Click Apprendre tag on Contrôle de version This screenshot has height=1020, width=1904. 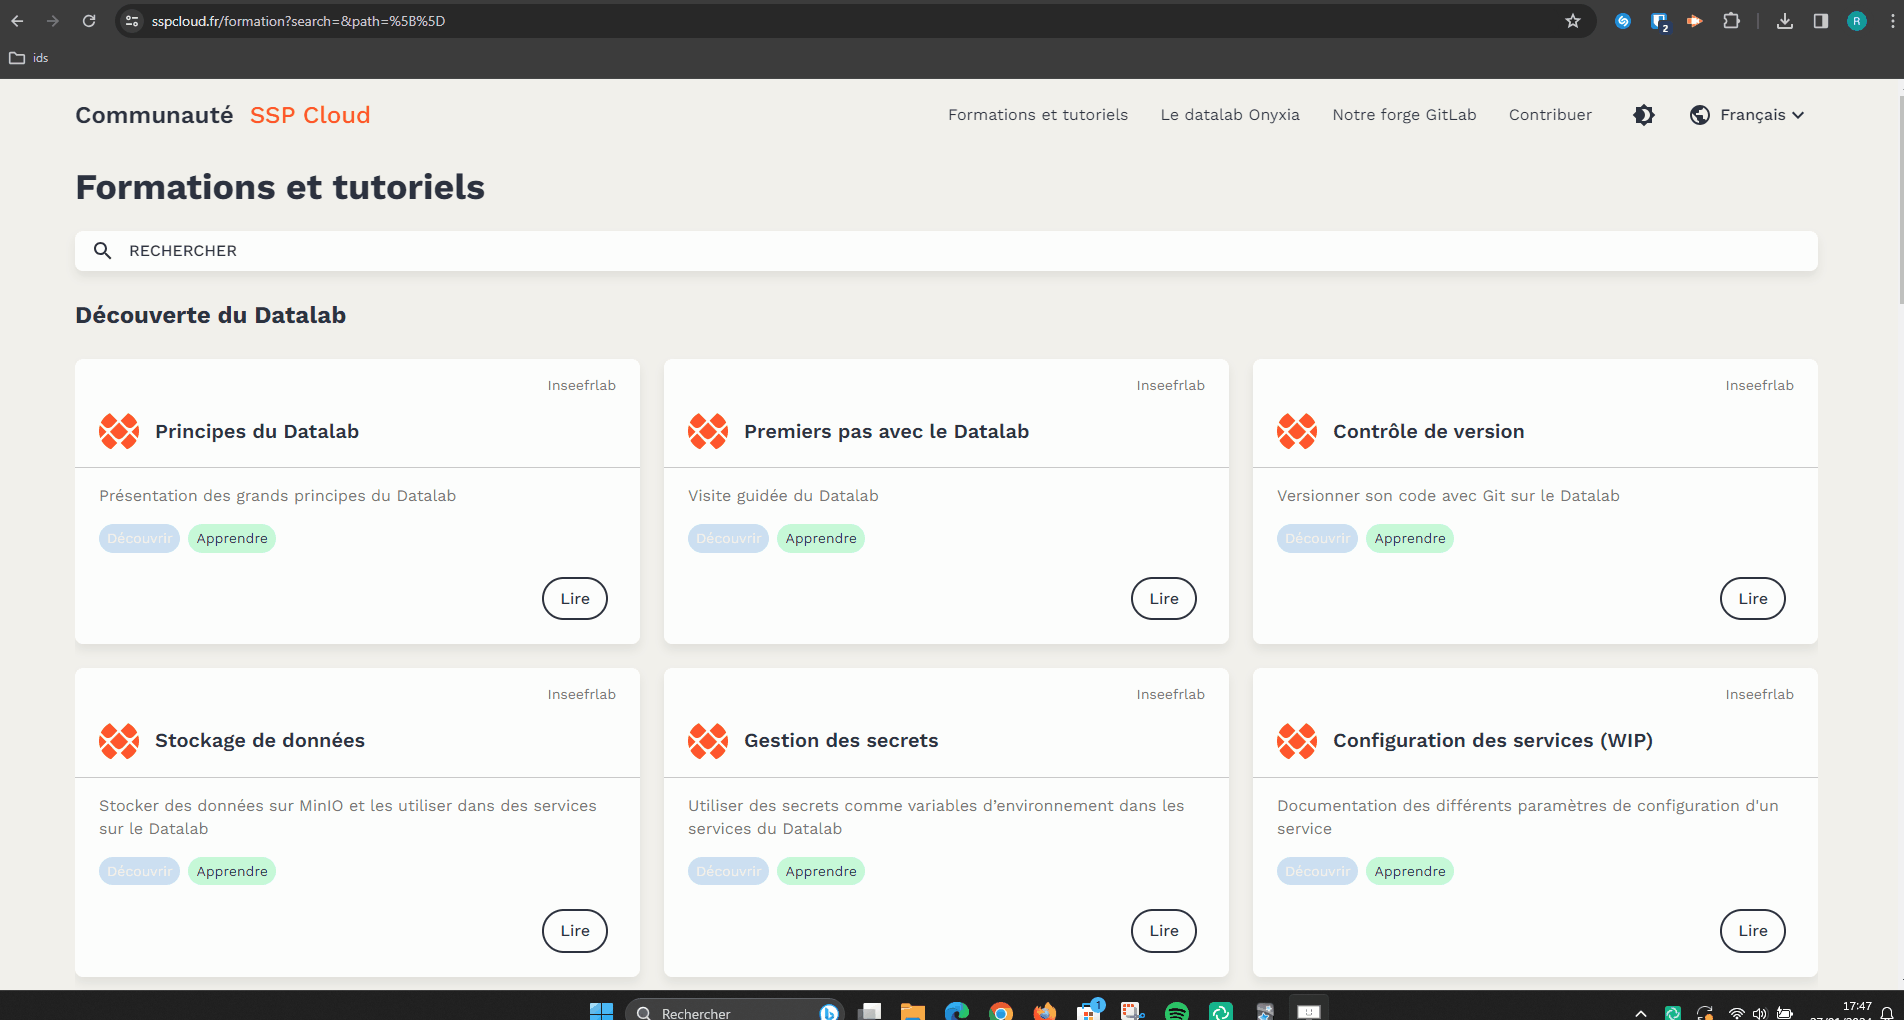(1410, 539)
